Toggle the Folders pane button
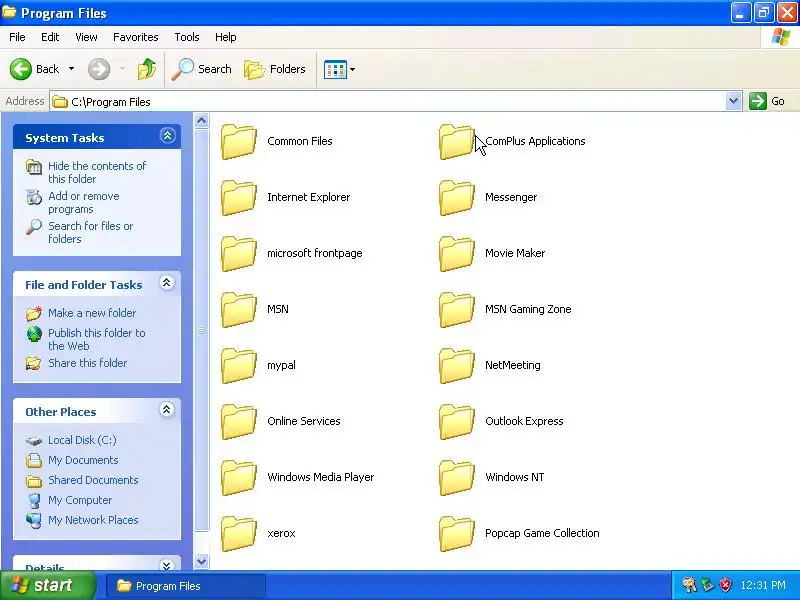This screenshot has height=600, width=800. (275, 69)
